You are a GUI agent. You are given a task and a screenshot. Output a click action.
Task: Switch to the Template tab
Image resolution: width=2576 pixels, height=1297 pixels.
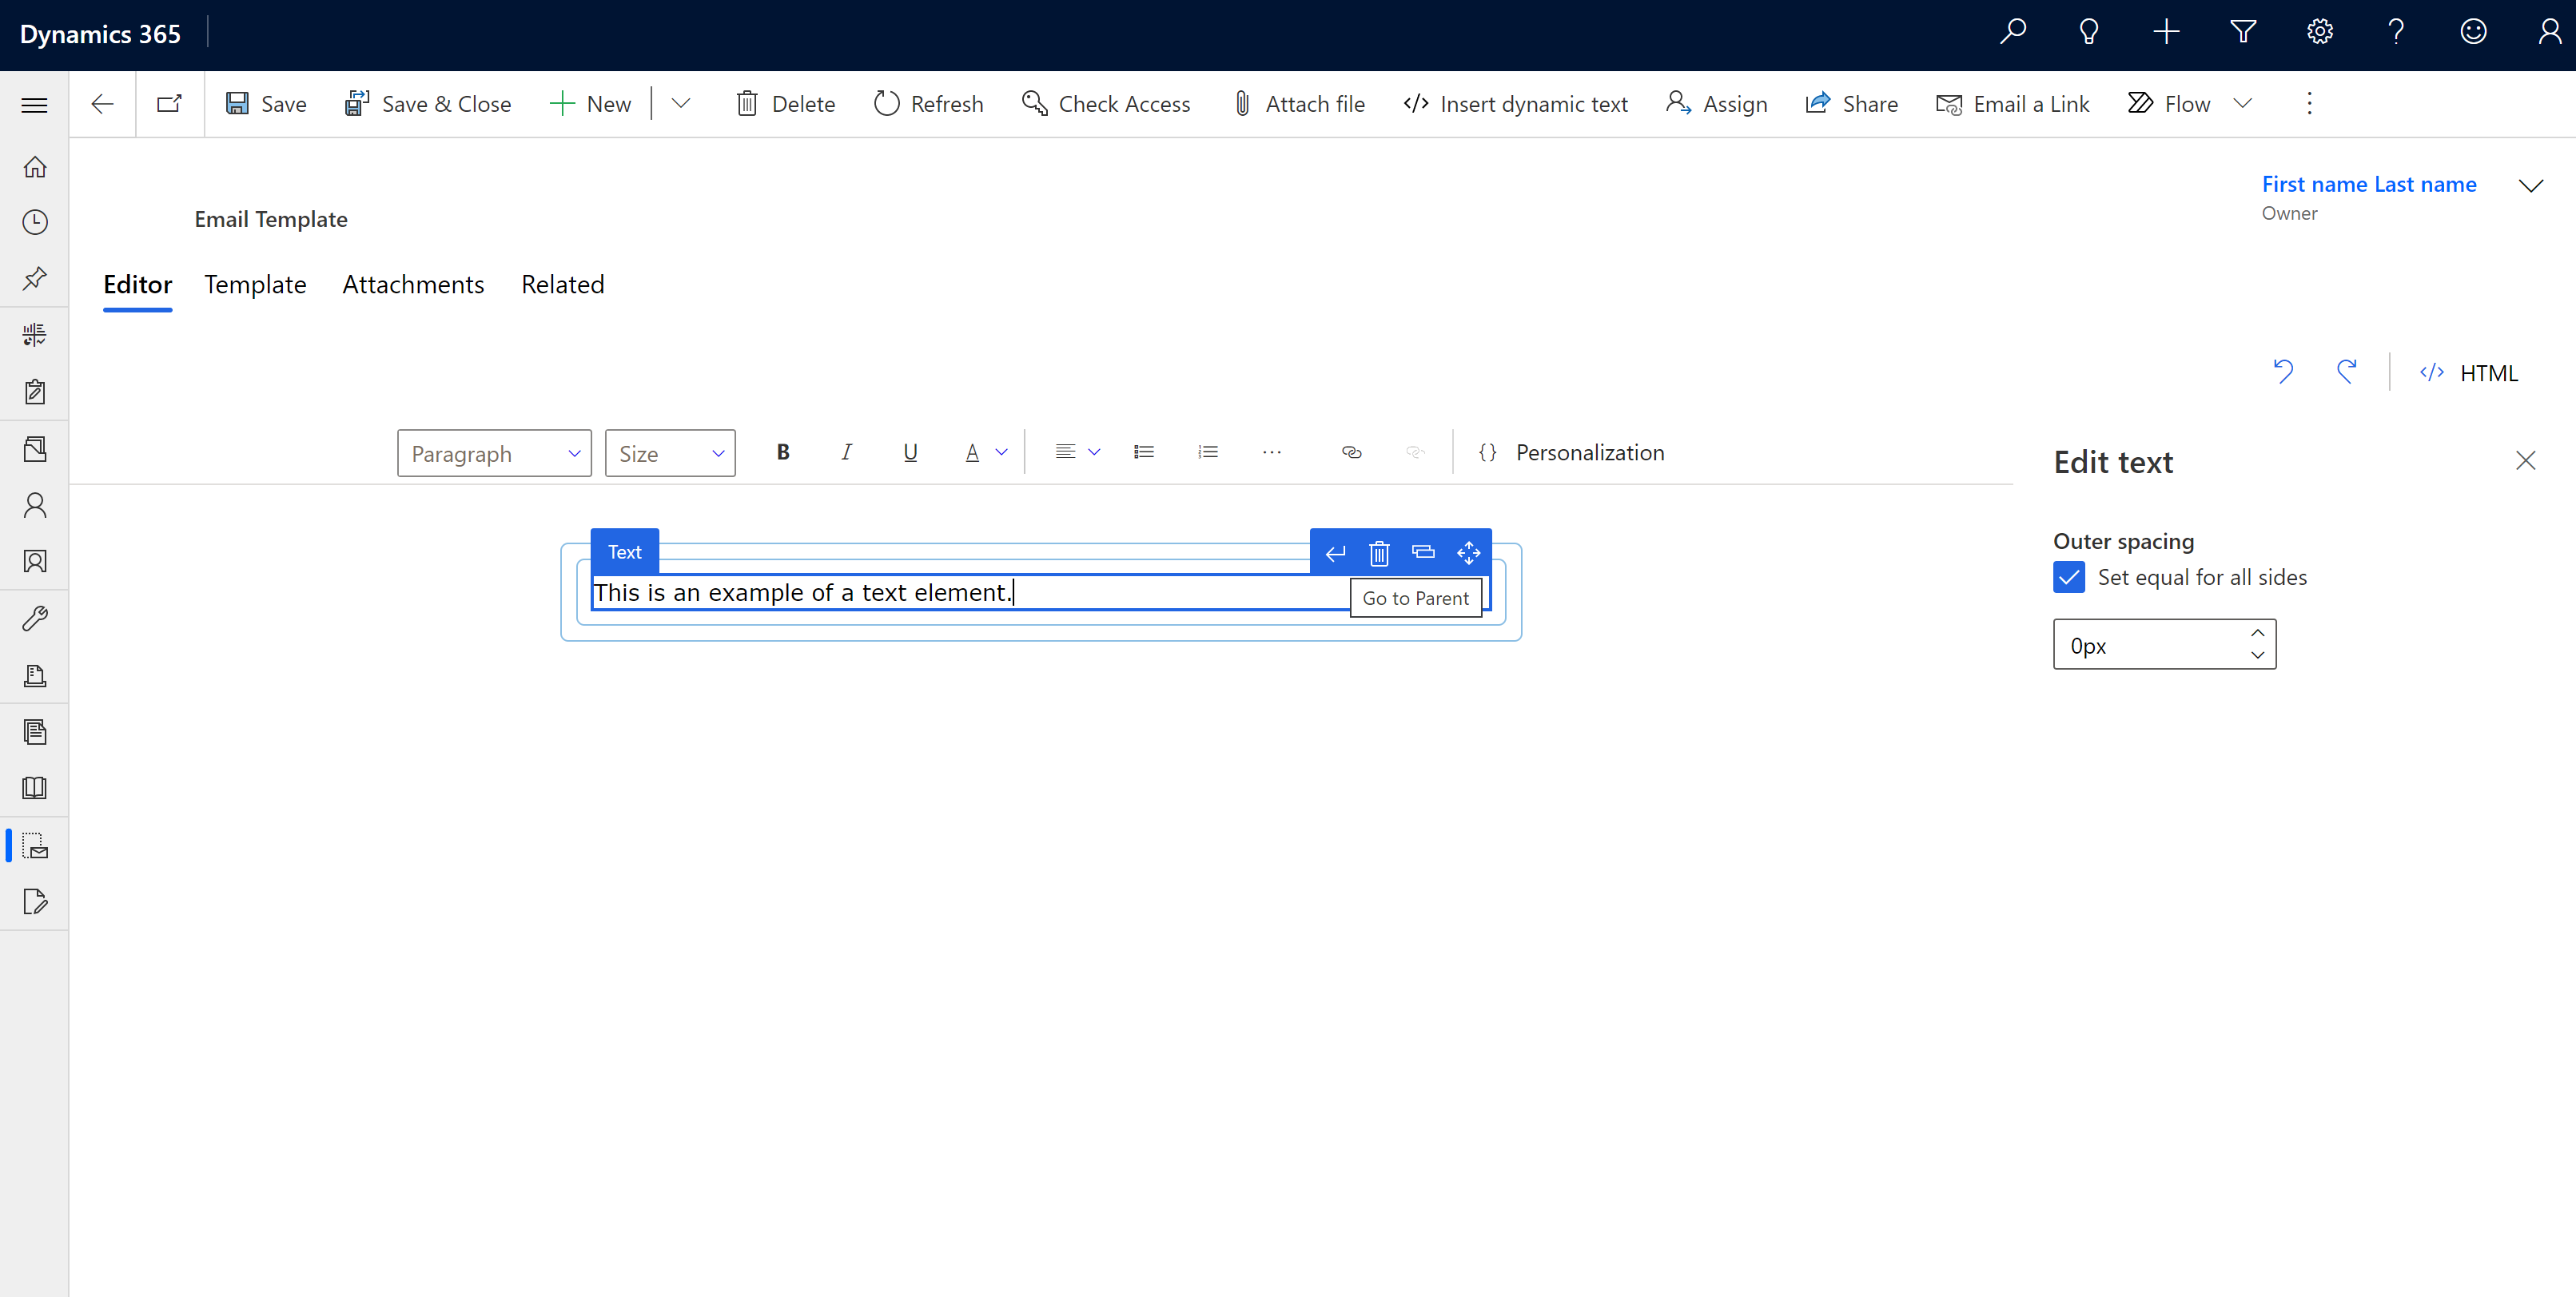coord(255,283)
